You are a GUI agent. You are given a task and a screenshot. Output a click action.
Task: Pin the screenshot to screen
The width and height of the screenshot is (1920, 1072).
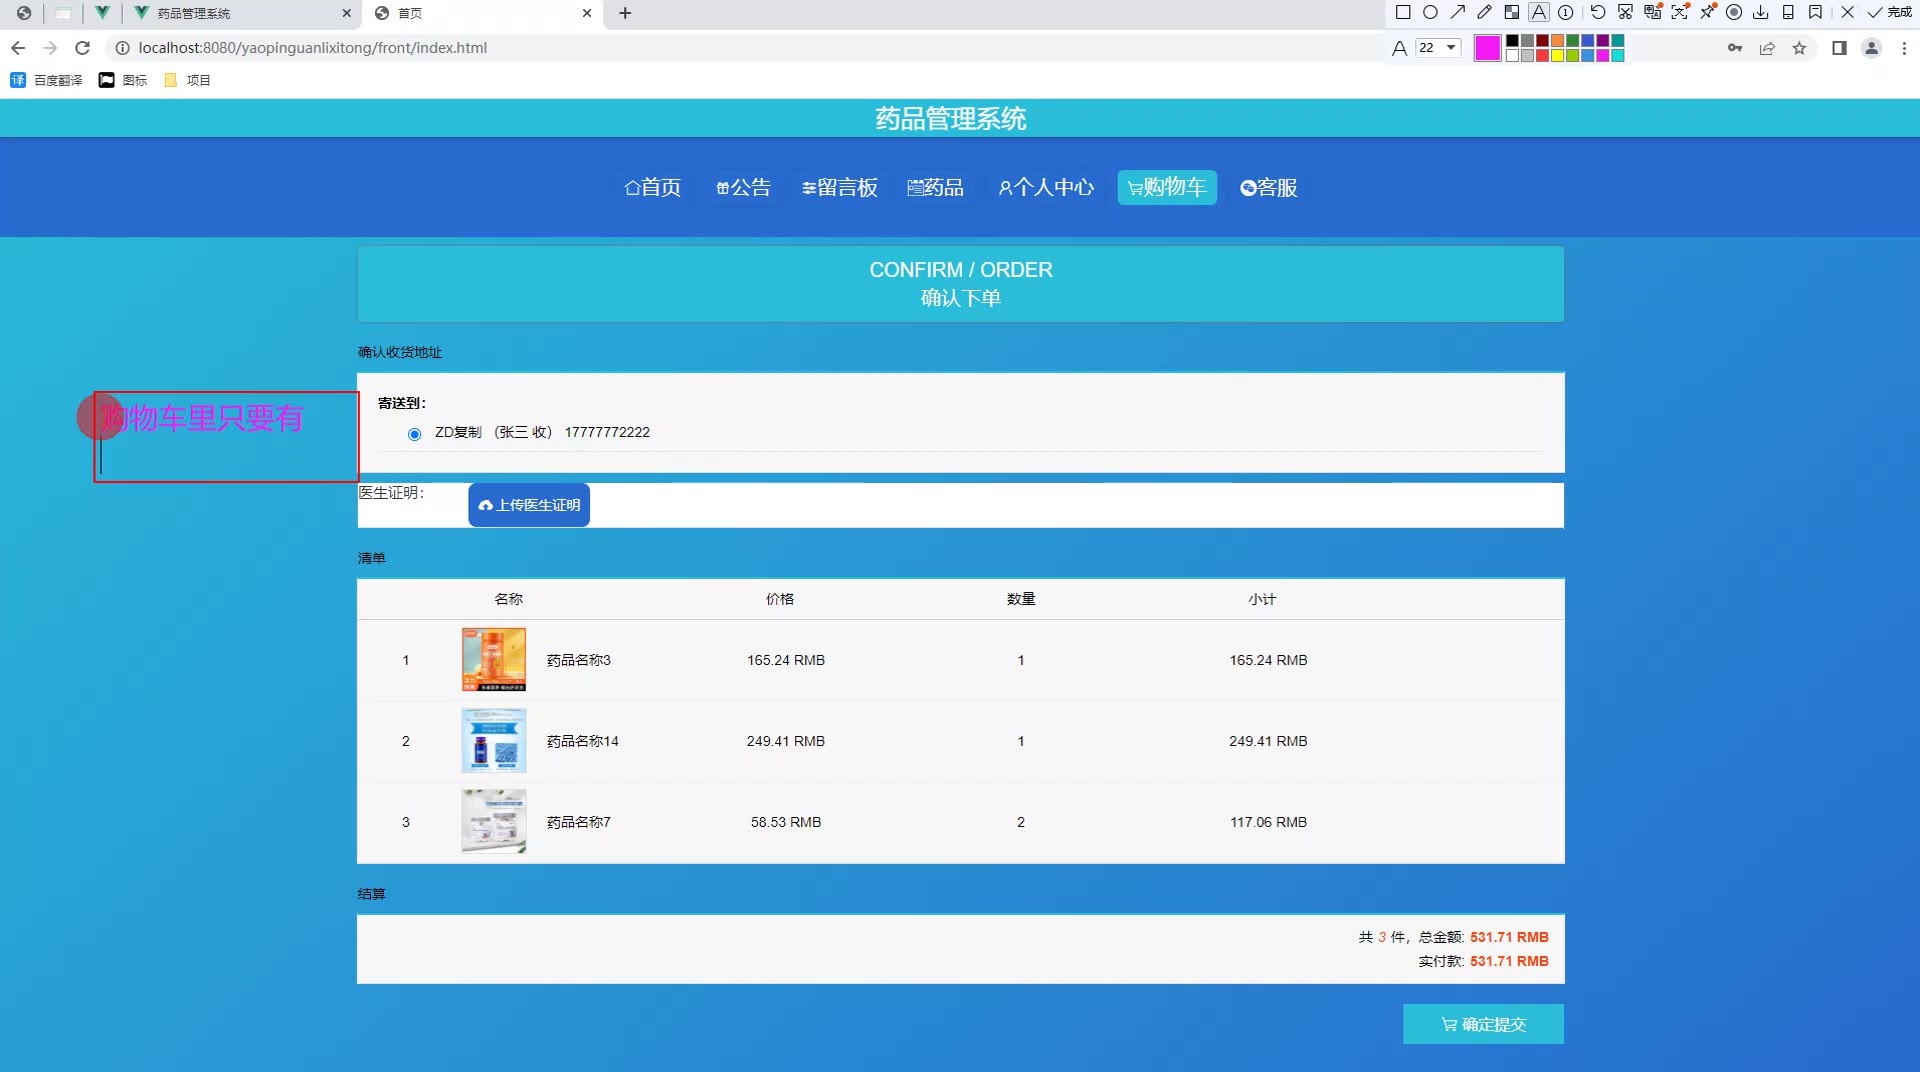click(x=1707, y=13)
